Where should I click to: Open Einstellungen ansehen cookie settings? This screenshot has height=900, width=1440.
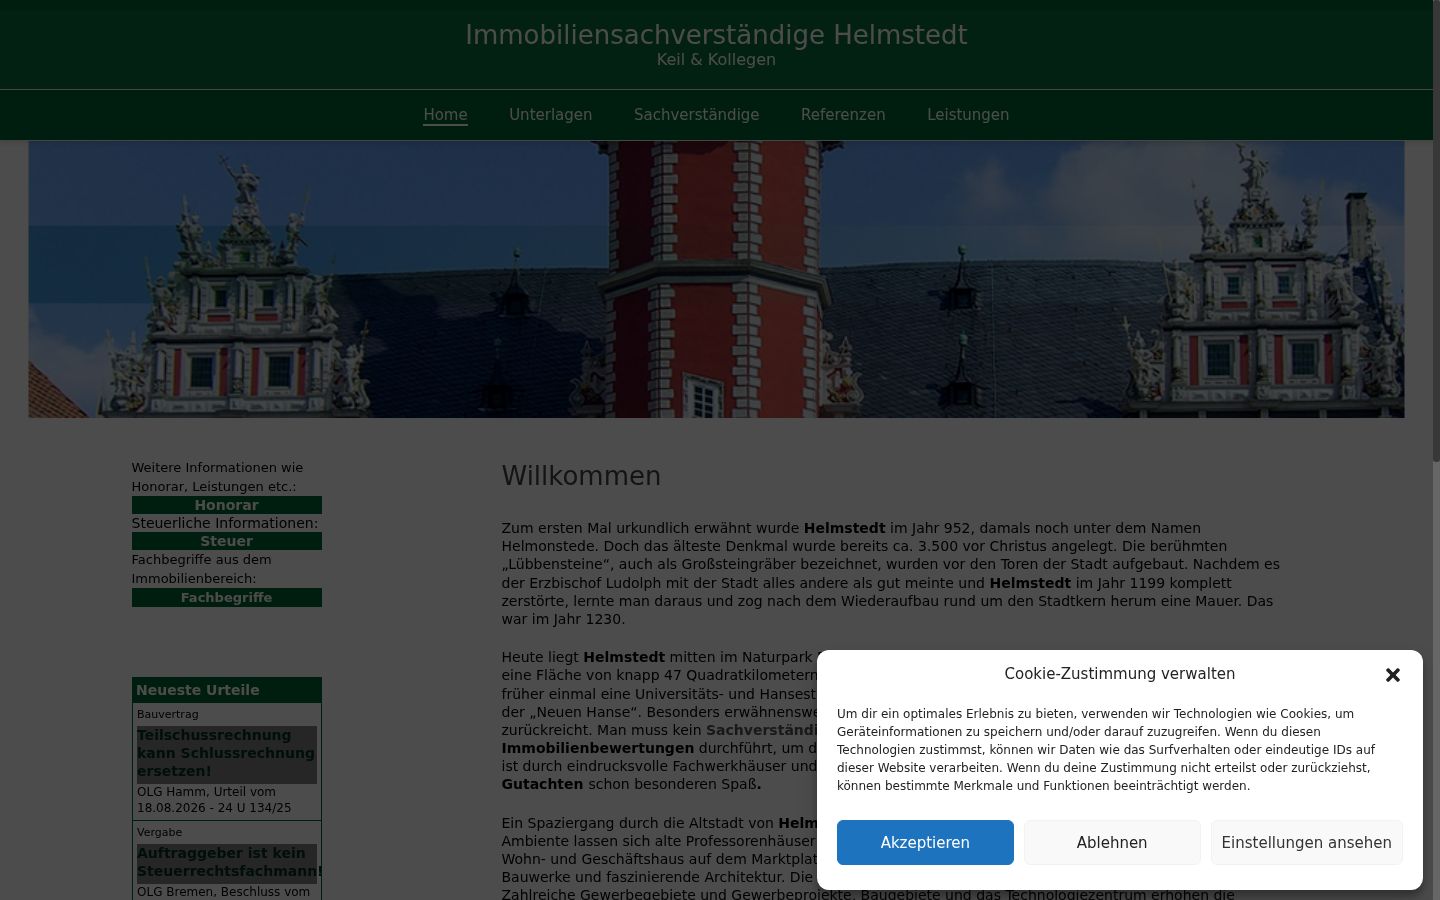[1306, 842]
